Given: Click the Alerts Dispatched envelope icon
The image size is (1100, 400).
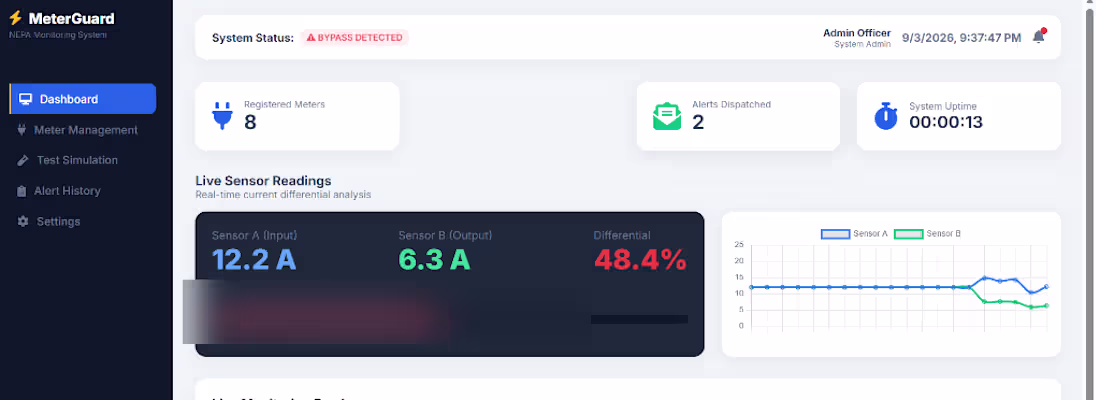Looking at the screenshot, I should point(666,116).
